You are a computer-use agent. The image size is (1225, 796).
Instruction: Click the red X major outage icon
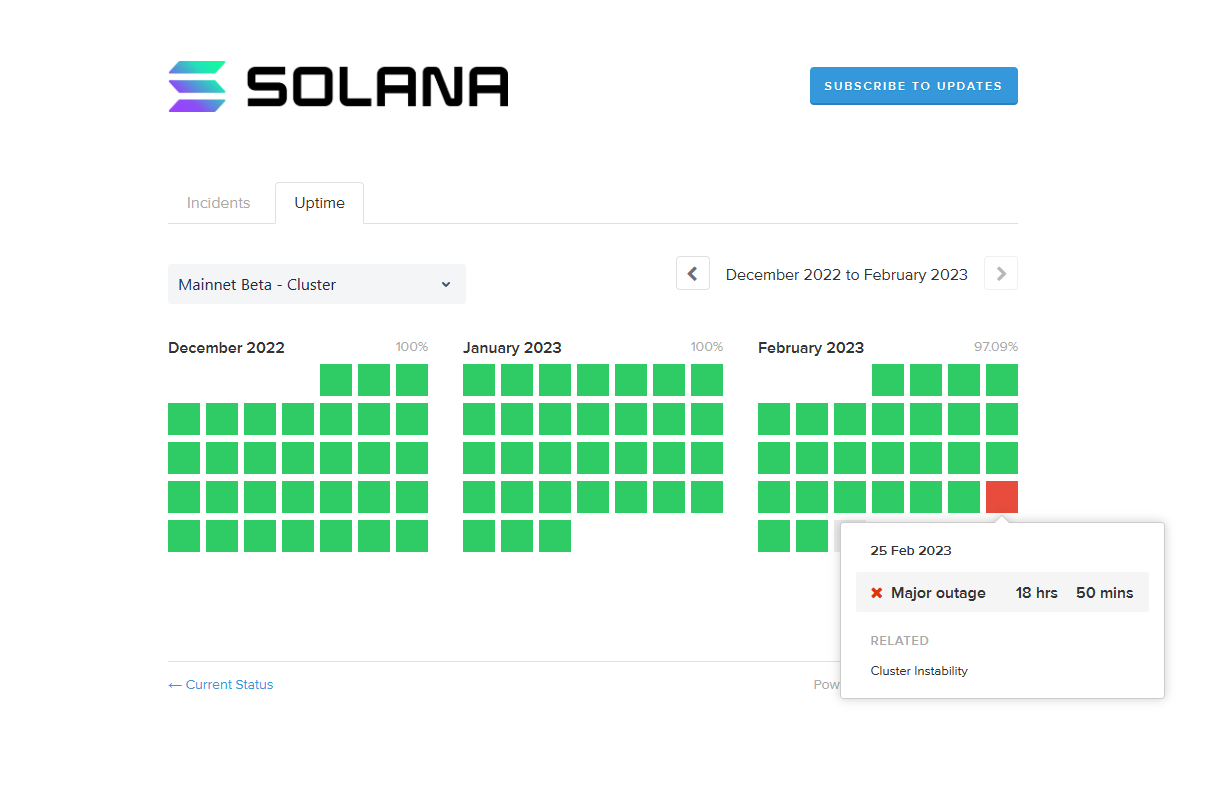877,593
